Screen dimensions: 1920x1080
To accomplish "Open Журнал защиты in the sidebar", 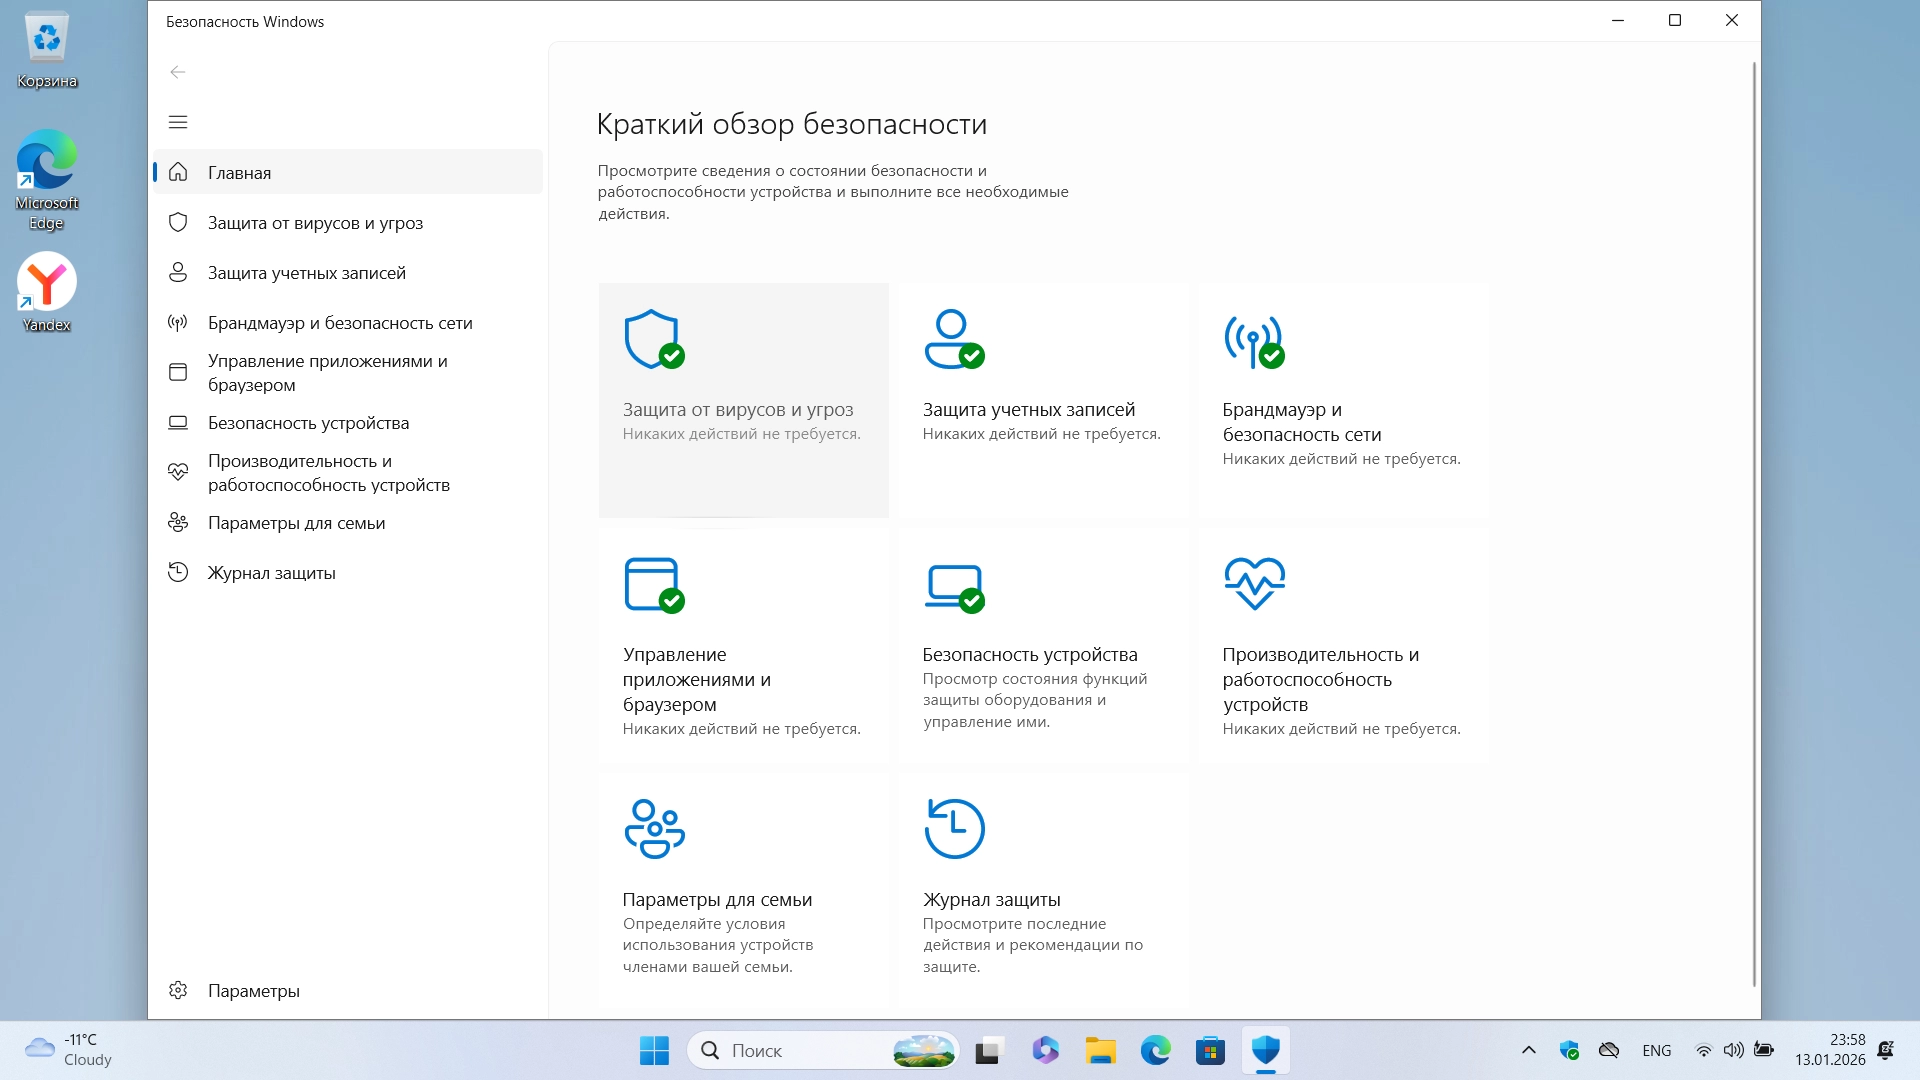I will [271, 573].
